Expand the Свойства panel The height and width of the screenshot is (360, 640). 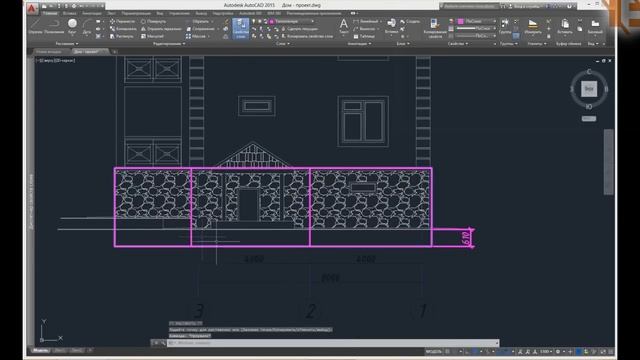tap(458, 44)
